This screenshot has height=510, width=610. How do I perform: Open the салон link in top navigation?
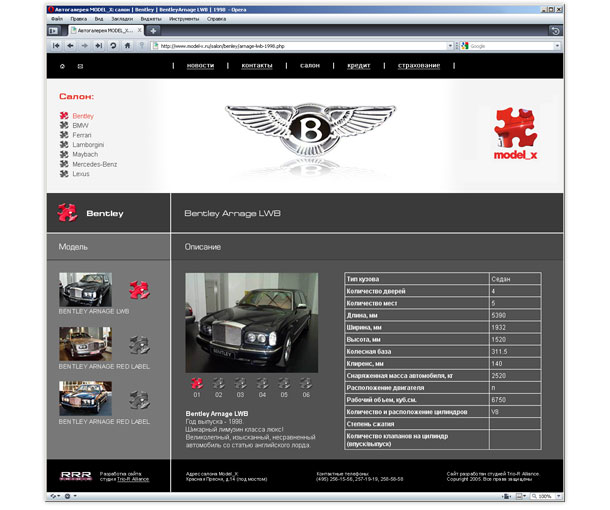tap(310, 66)
